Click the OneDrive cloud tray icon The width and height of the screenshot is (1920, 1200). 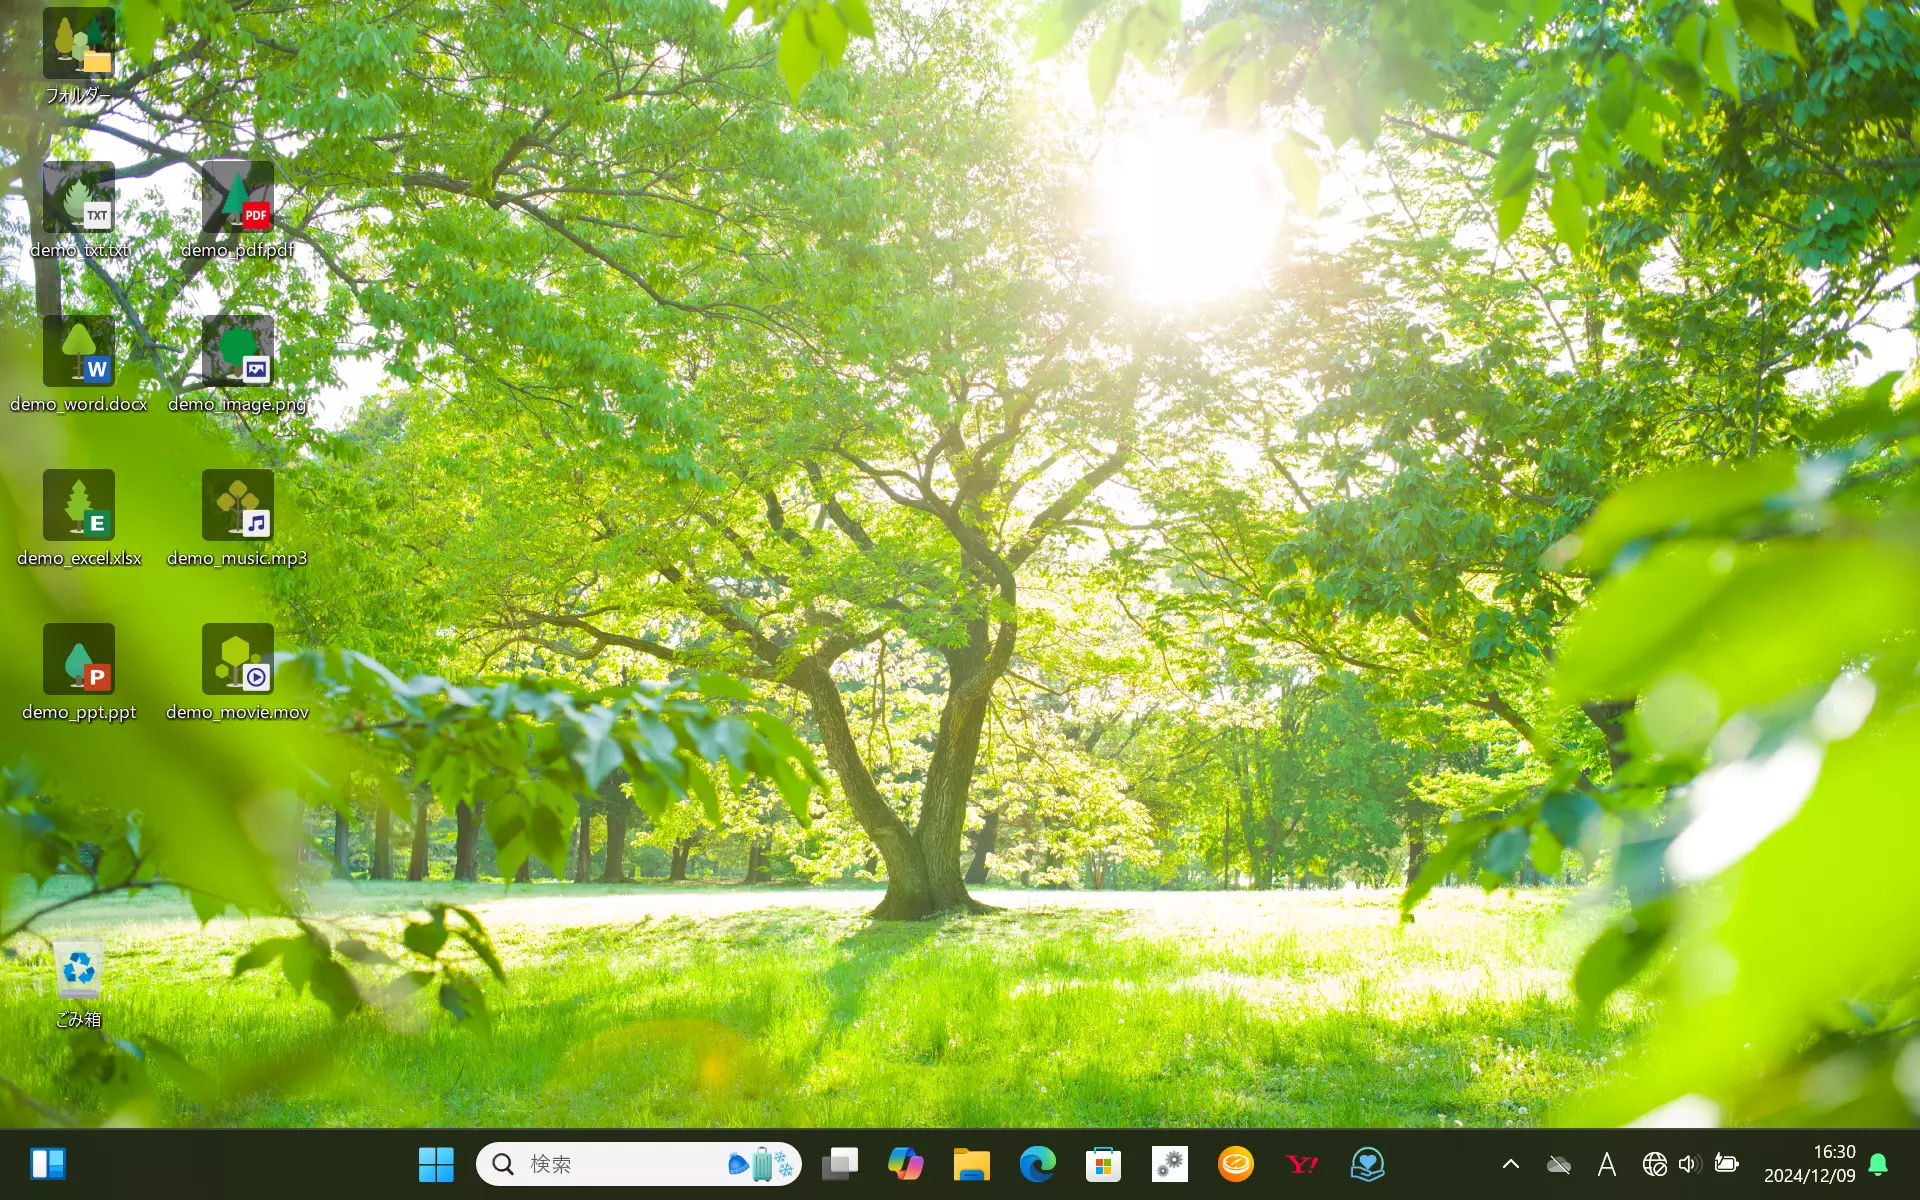point(1558,1164)
